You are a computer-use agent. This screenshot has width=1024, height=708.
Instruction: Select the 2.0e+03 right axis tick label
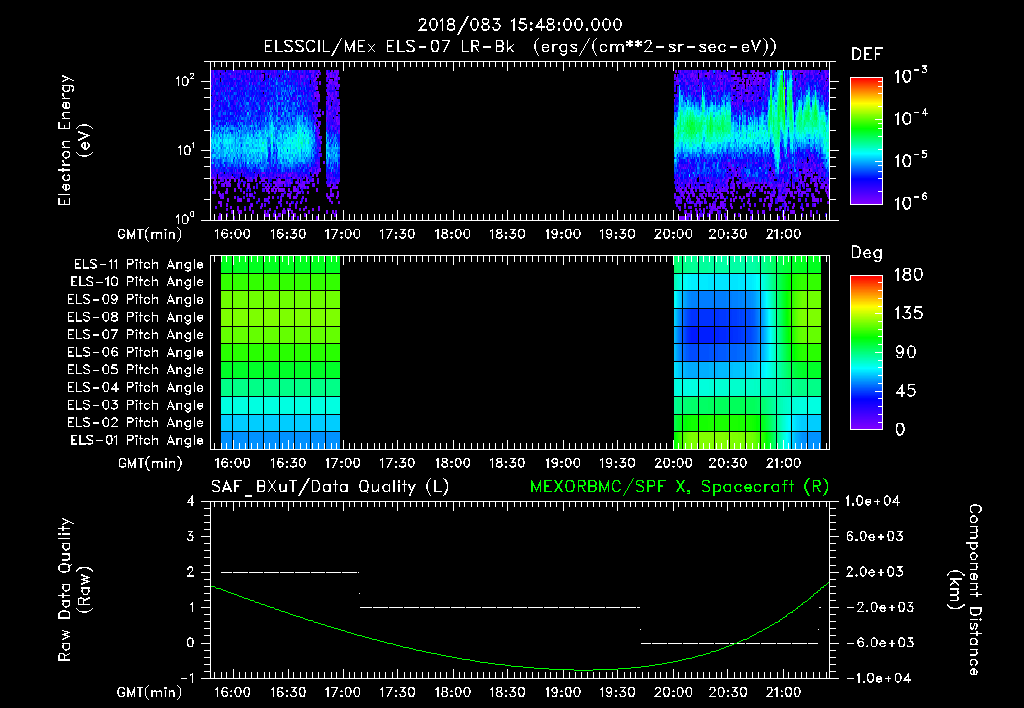(875, 571)
